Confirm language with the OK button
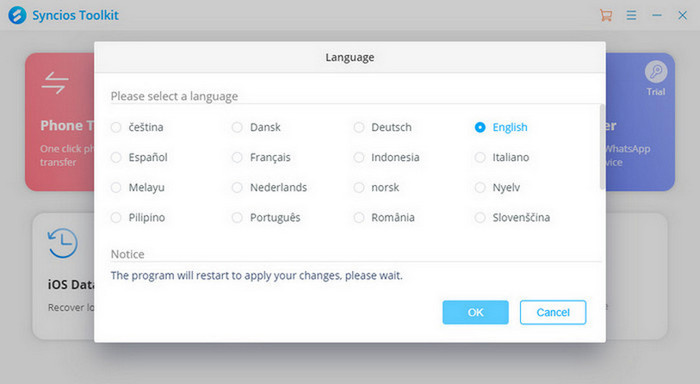This screenshot has width=700, height=384. pyautogui.click(x=475, y=312)
